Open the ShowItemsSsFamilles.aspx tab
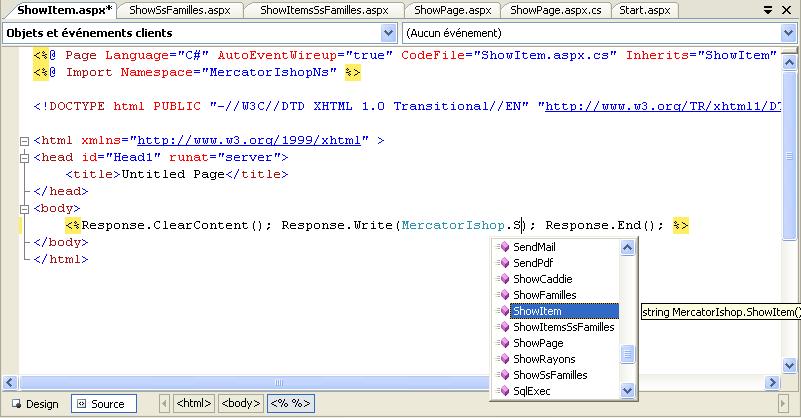Image resolution: width=801 pixels, height=418 pixels. [324, 10]
